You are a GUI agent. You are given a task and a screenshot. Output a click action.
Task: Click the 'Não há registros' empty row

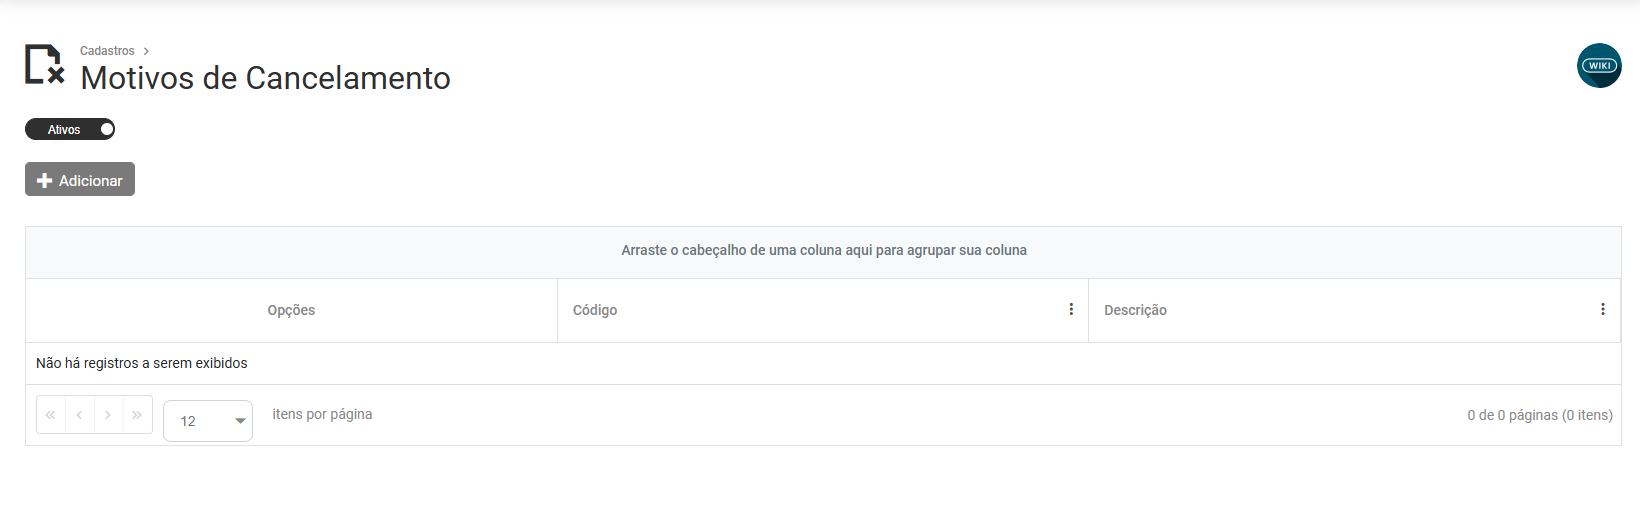coord(142,363)
